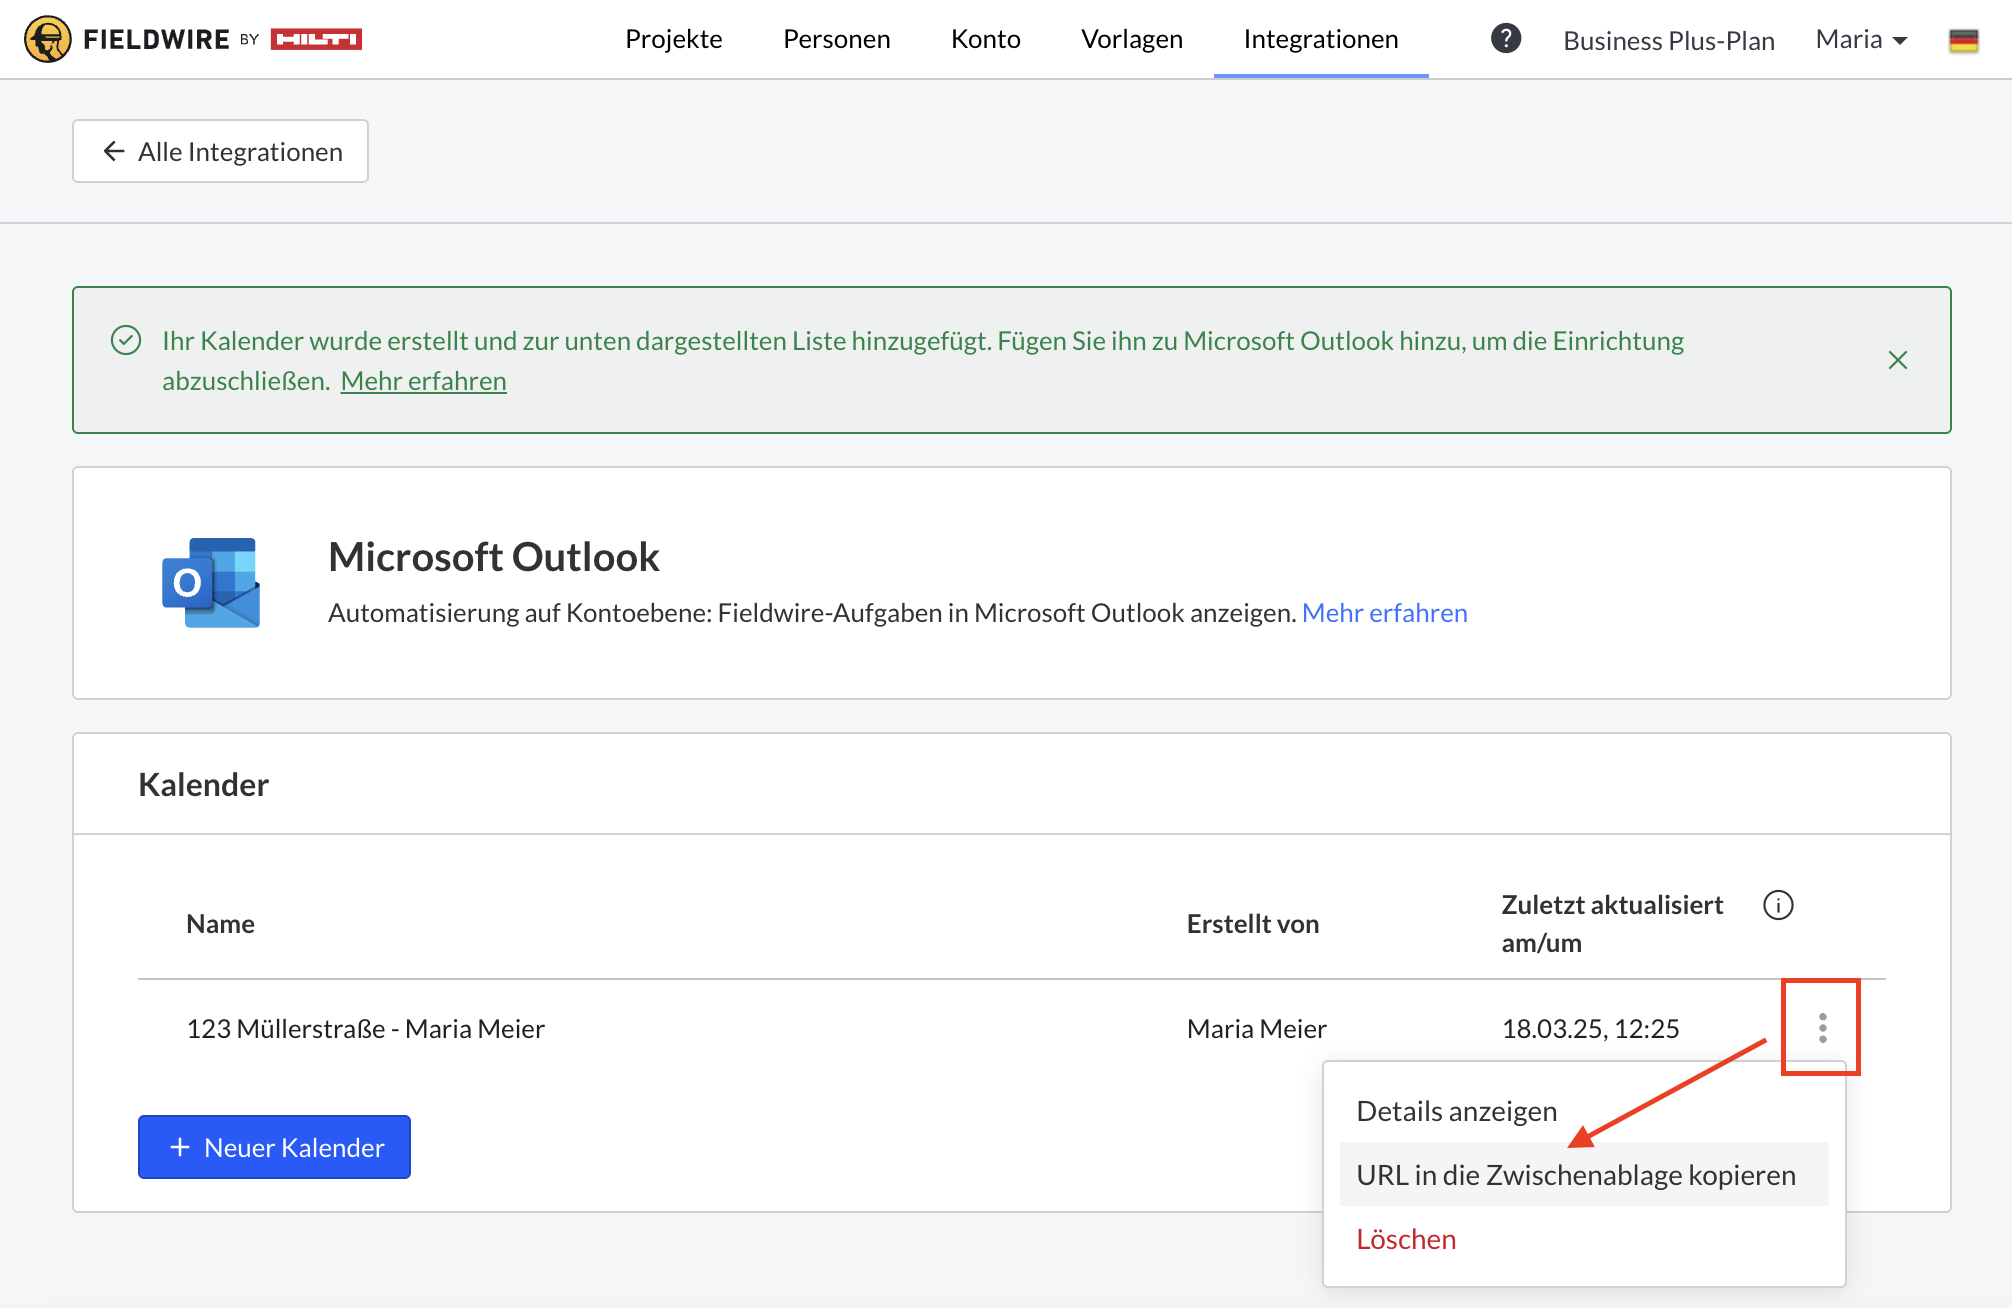The width and height of the screenshot is (2012, 1308).
Task: Open the Projekte navigation tab
Action: (673, 39)
